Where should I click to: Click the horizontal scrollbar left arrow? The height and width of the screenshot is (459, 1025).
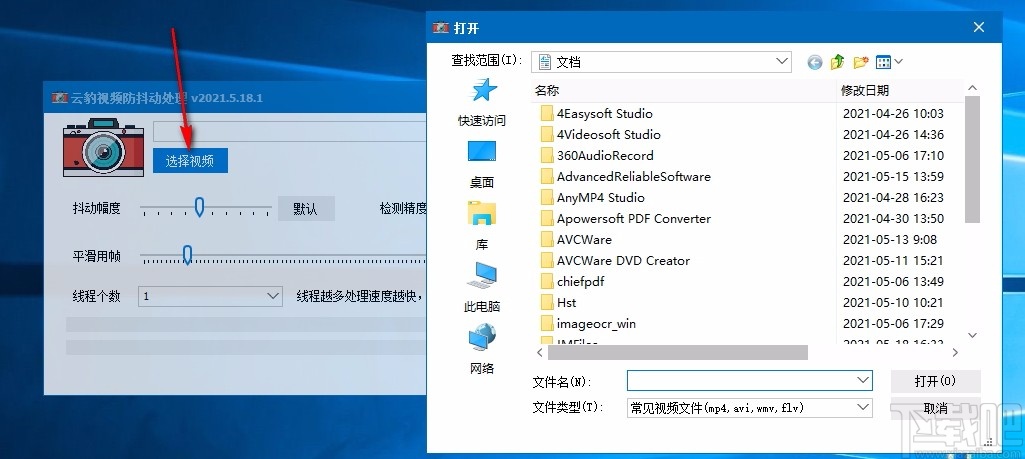tap(540, 352)
